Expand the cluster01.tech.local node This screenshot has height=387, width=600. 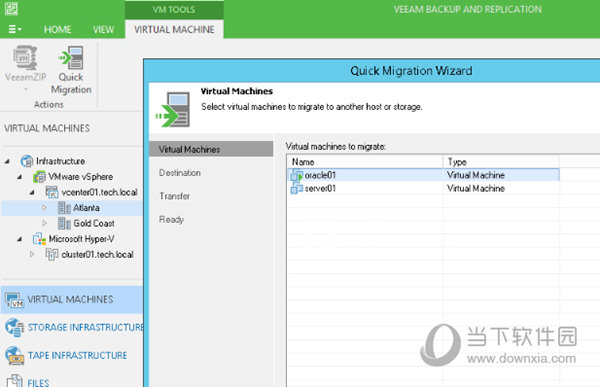coord(32,254)
